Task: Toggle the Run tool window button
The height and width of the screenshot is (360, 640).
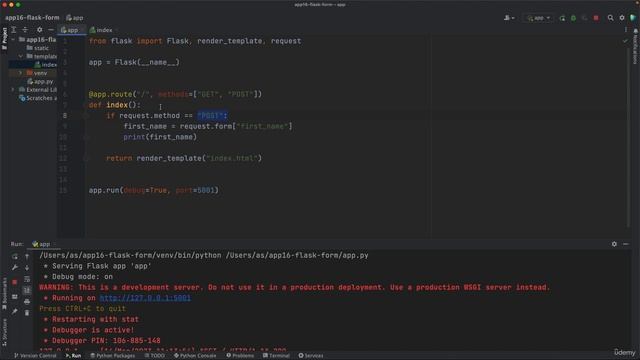Action: coord(73,356)
